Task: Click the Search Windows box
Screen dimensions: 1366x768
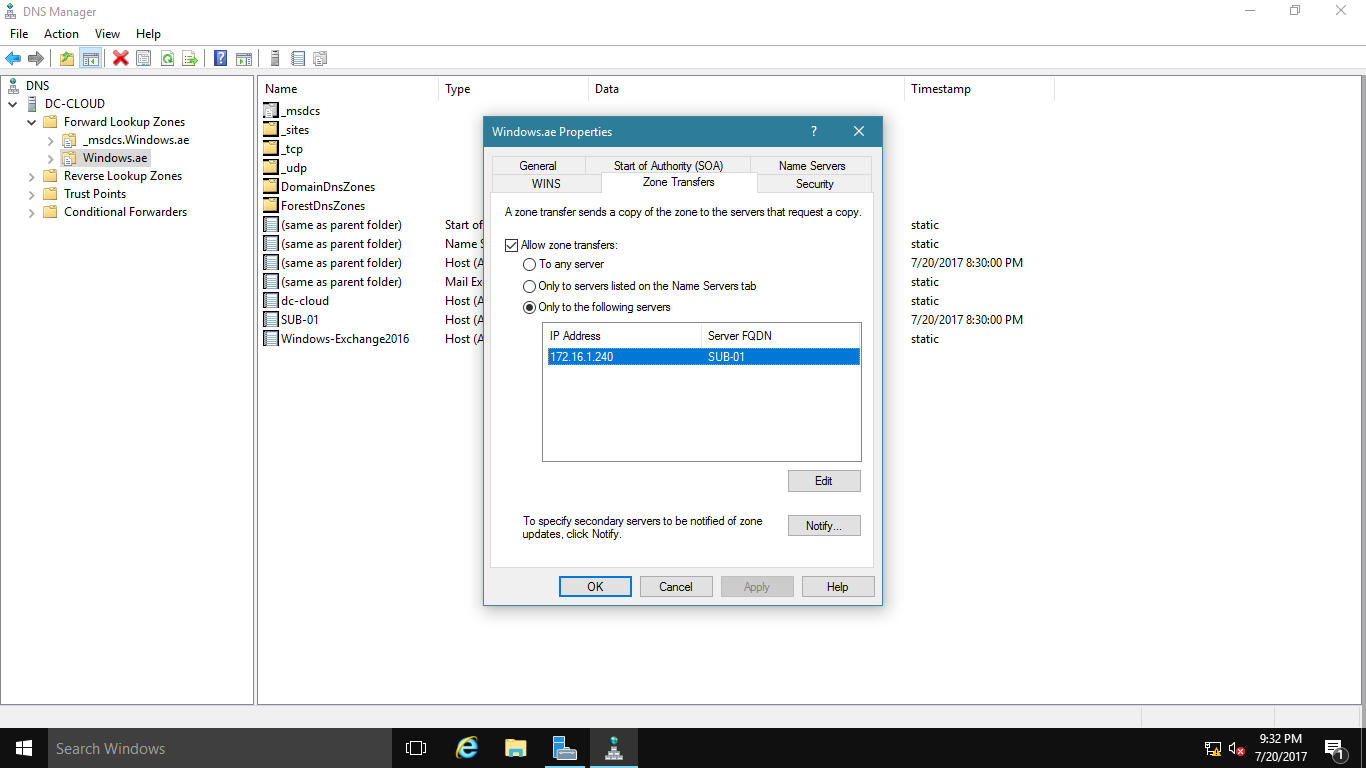Action: point(219,748)
